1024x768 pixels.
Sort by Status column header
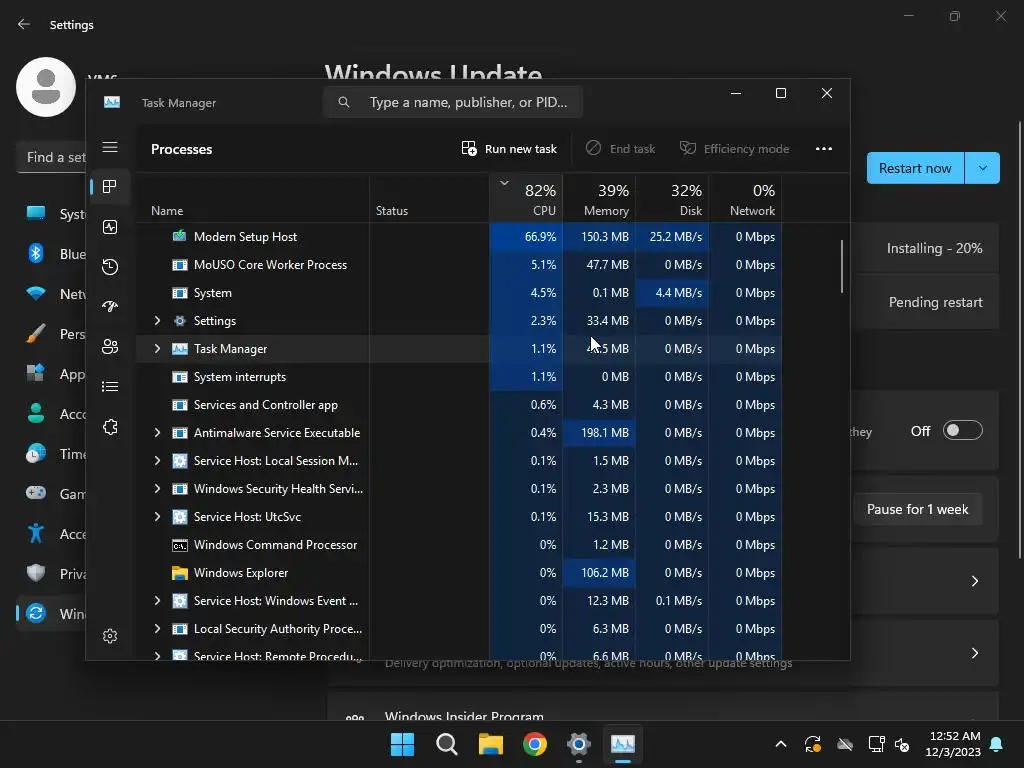[x=429, y=199]
